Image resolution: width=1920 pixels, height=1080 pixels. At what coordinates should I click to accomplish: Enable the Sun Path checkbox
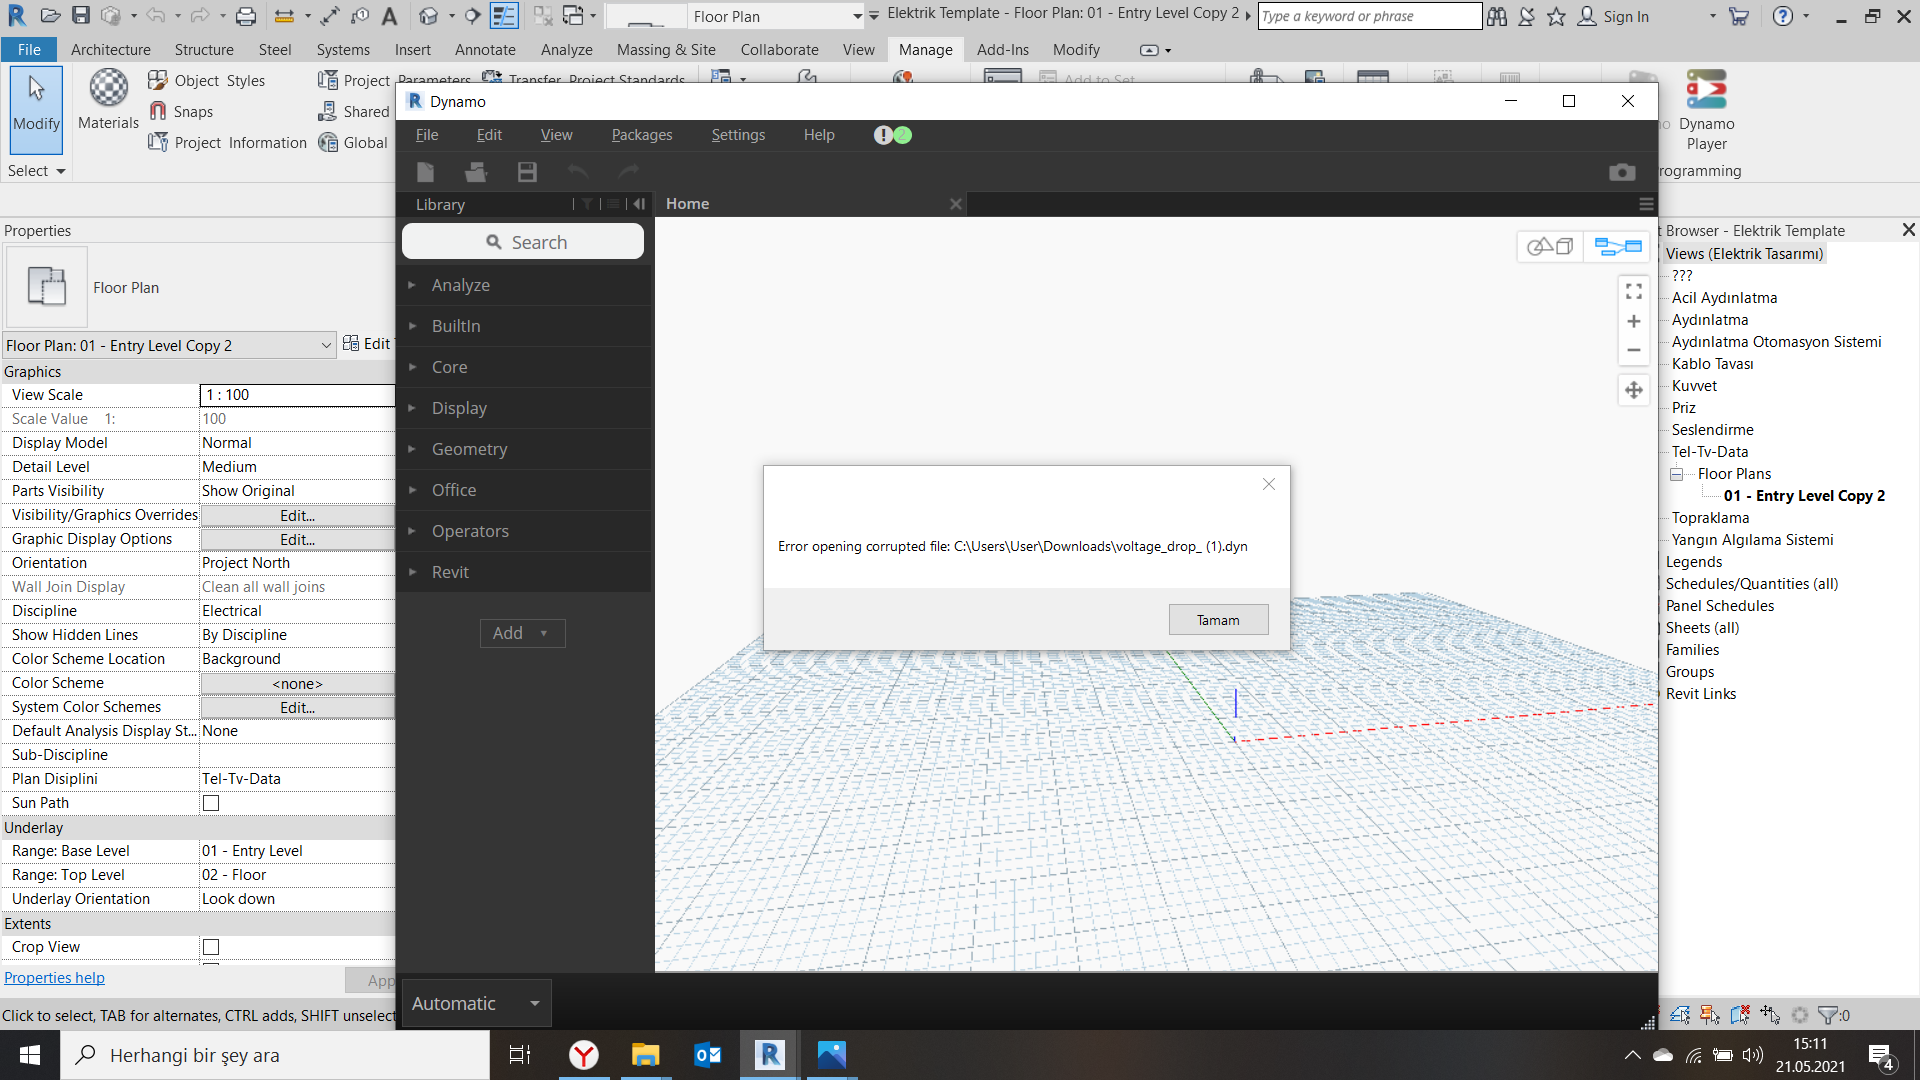click(x=211, y=803)
